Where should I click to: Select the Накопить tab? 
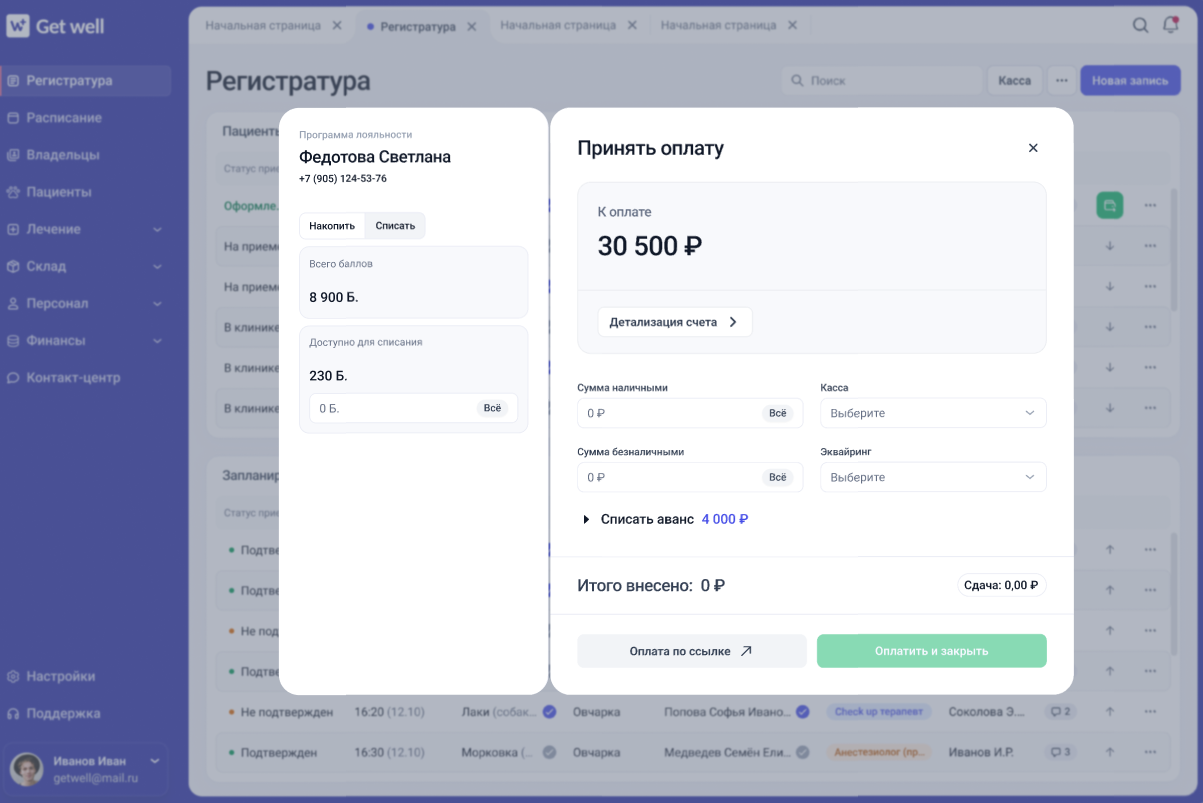click(332, 226)
